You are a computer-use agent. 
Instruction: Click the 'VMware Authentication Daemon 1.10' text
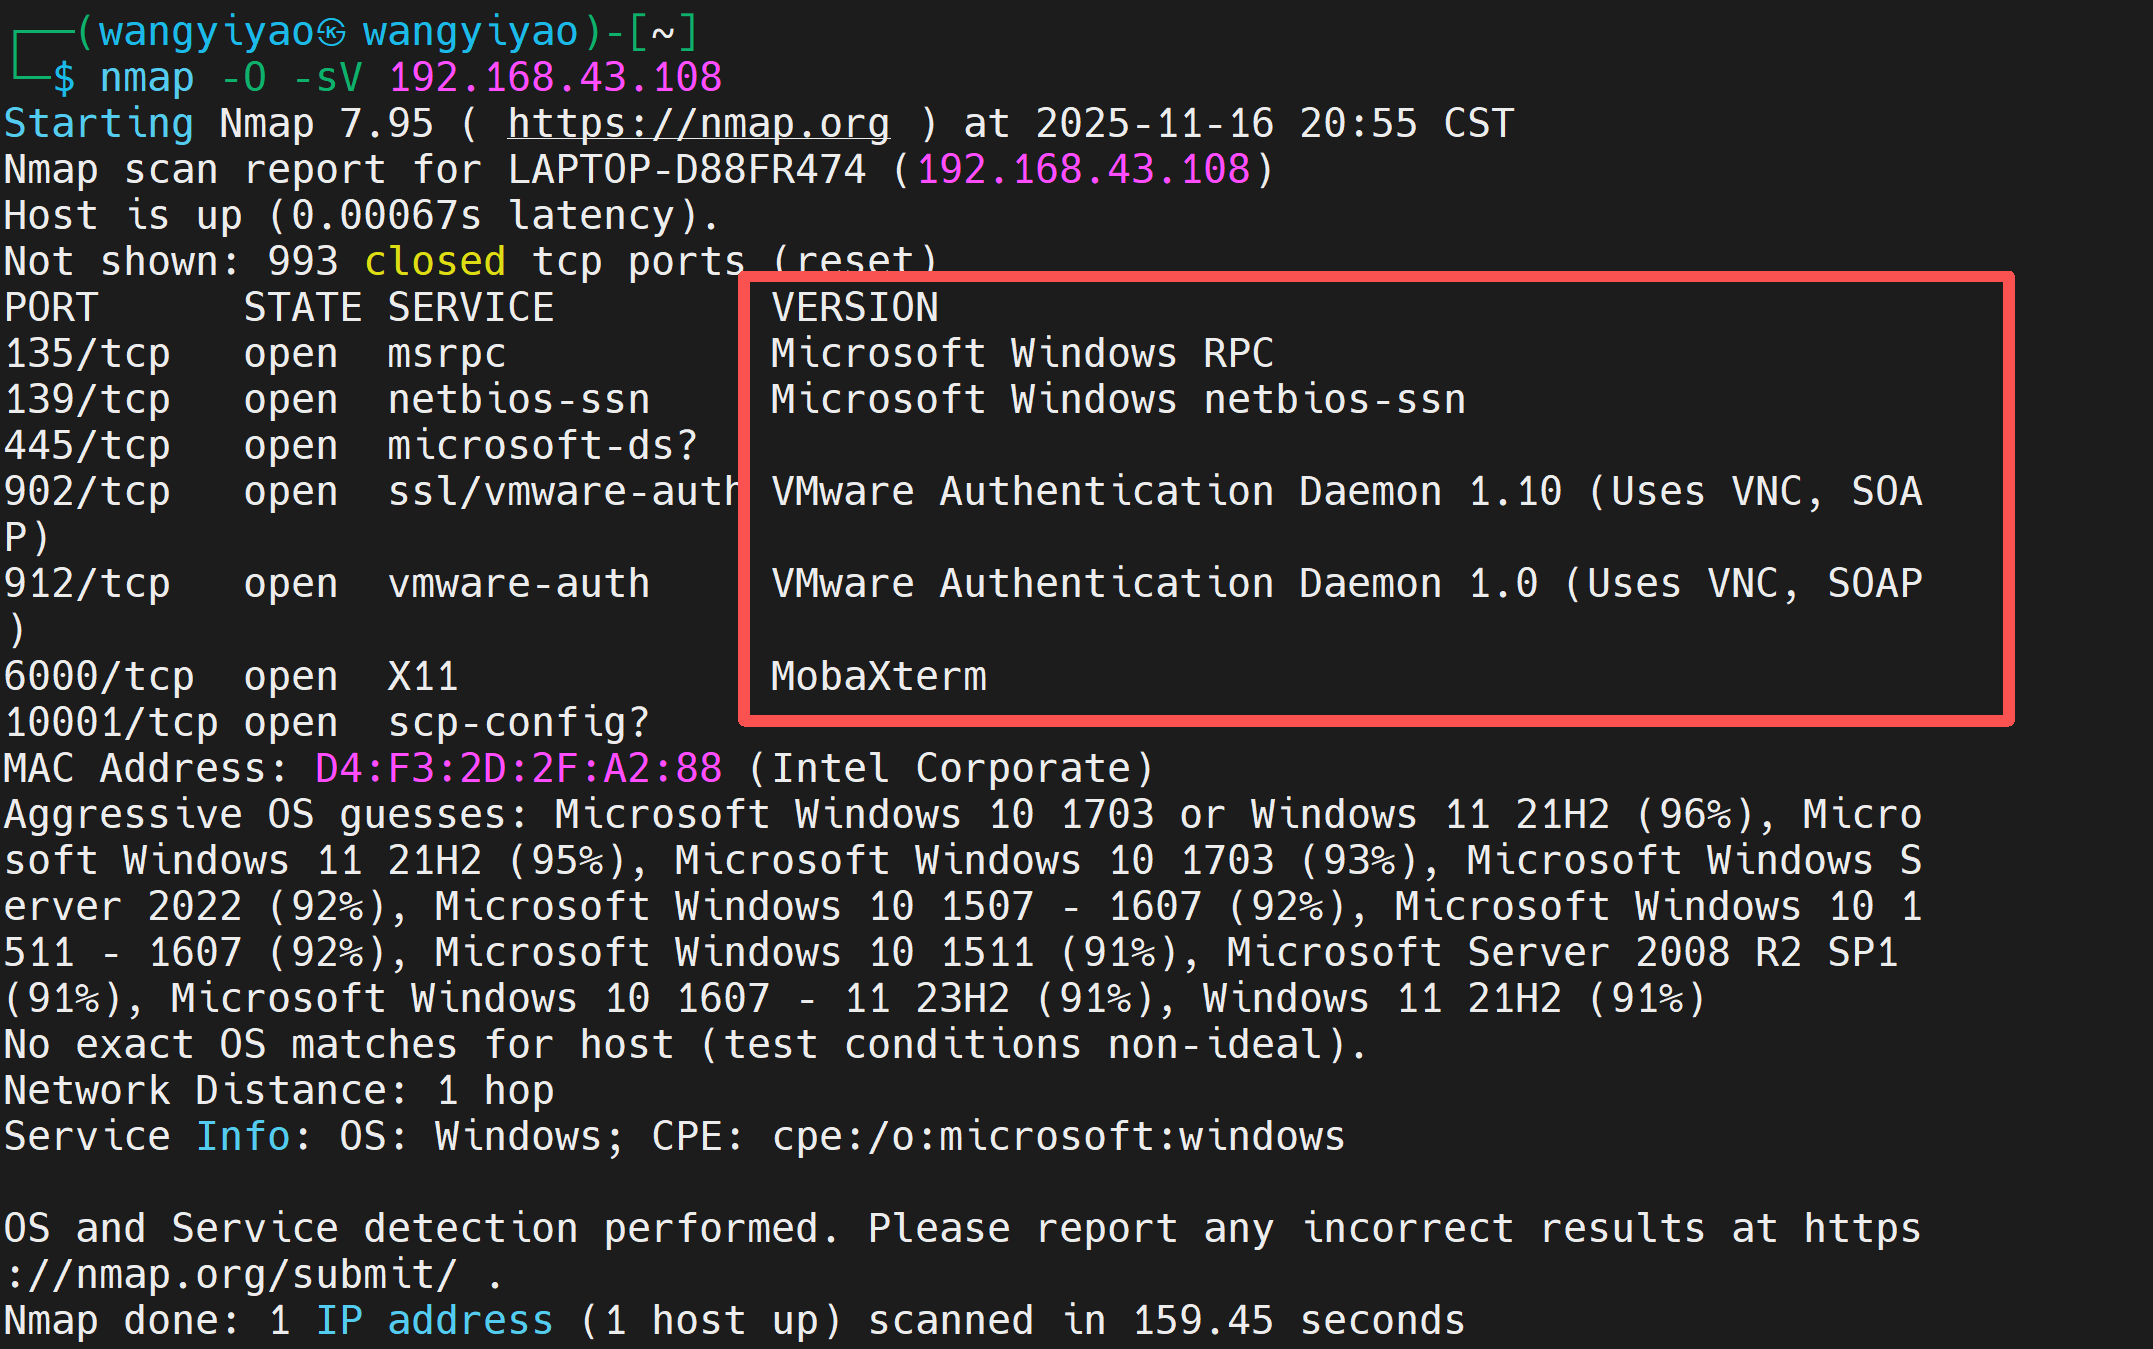coord(1166,492)
